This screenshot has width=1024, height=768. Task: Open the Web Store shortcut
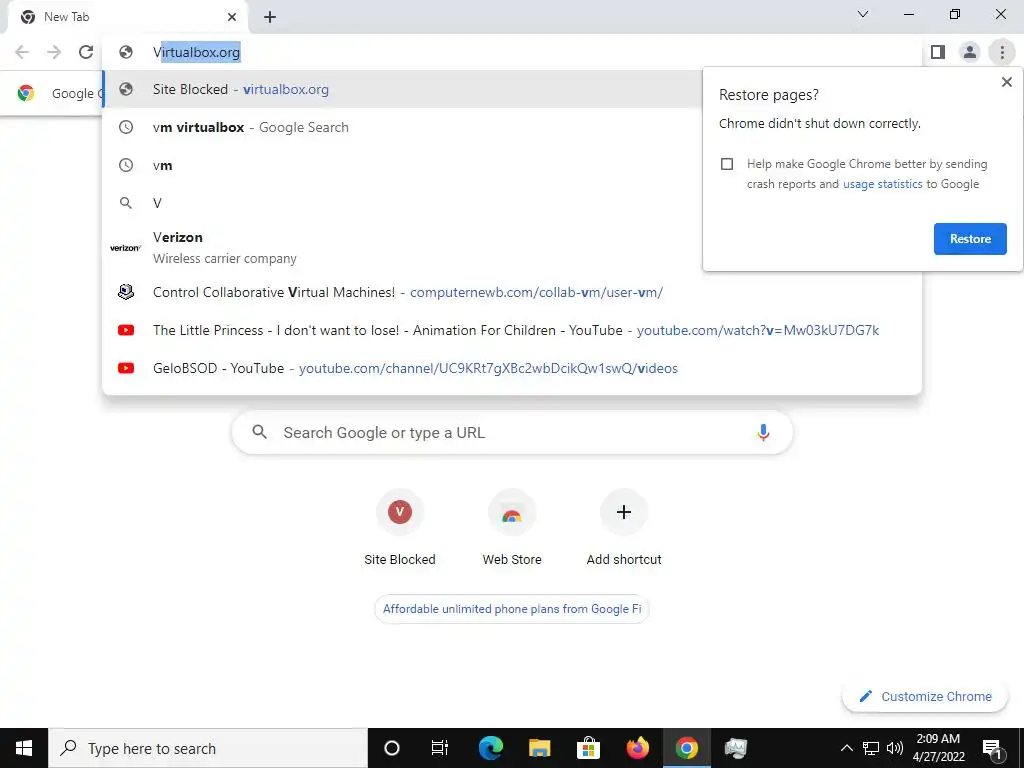(x=512, y=529)
